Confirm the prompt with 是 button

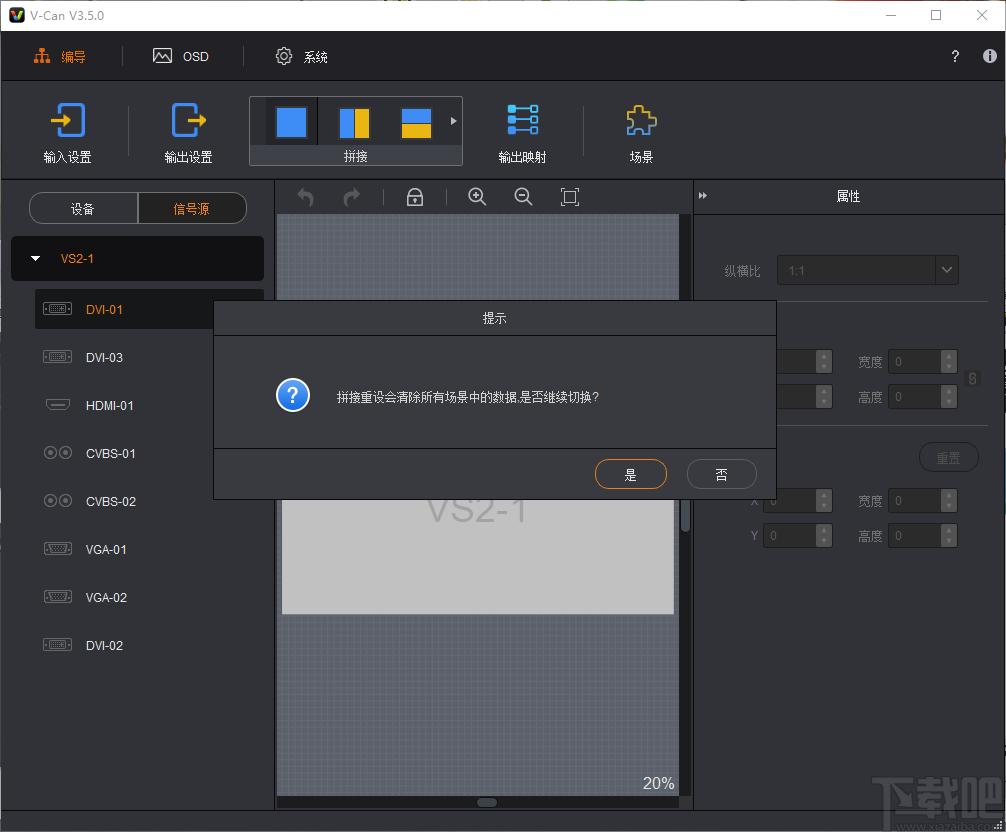(631, 474)
